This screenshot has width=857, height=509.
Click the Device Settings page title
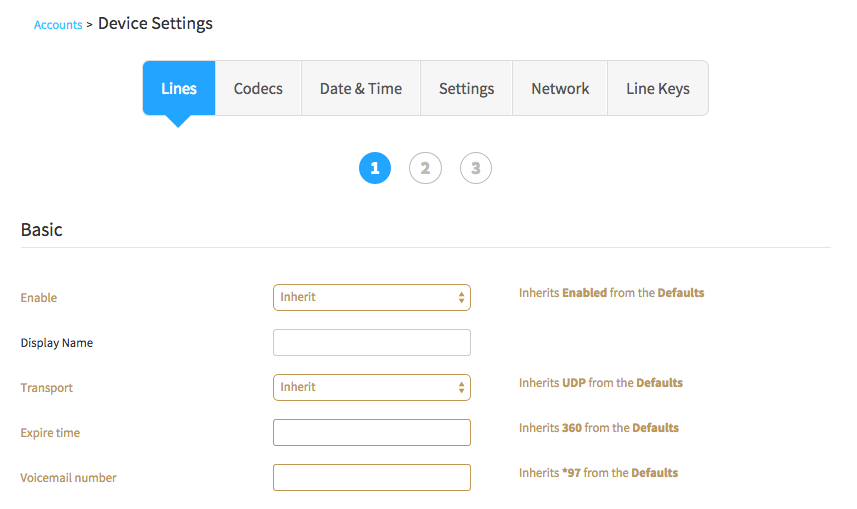(155, 24)
